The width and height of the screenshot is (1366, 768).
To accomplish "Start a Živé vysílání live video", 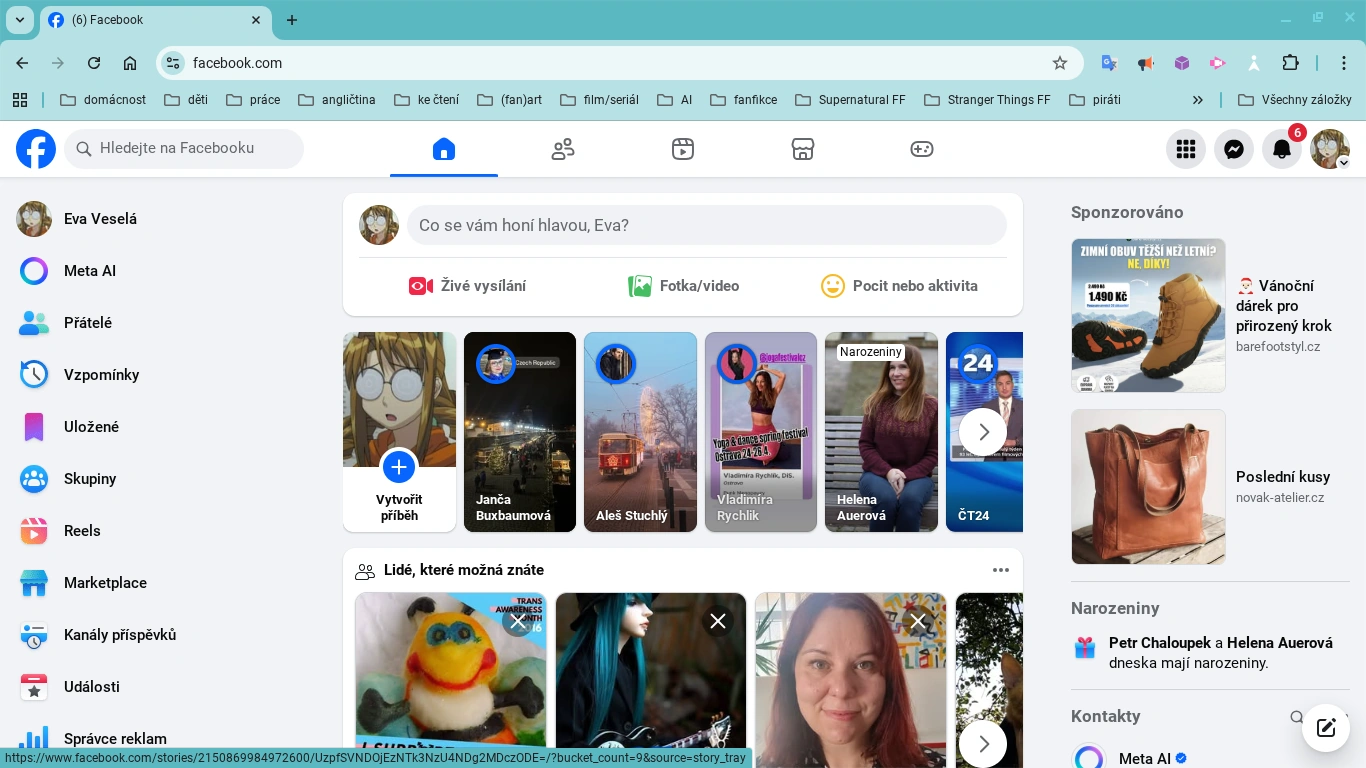I will click(467, 286).
